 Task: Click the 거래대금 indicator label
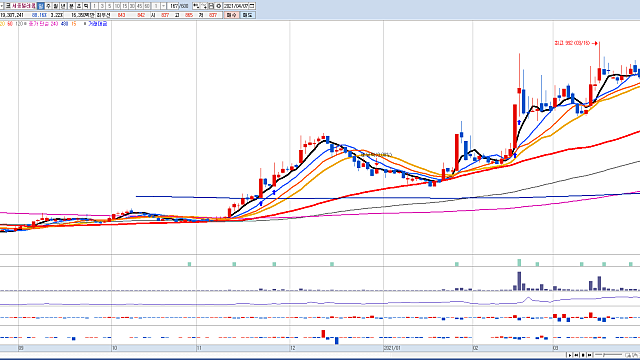[x=98, y=24]
